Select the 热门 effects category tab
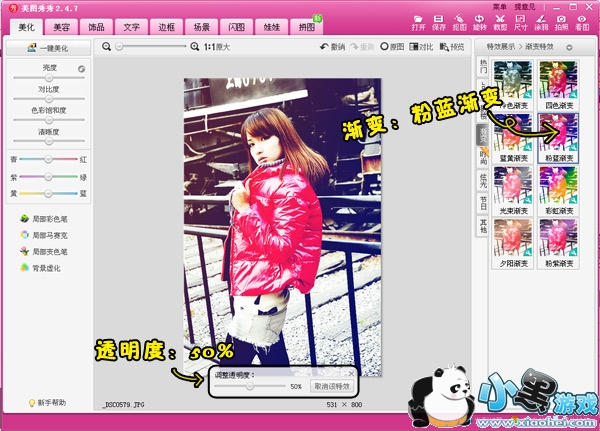 coord(483,67)
